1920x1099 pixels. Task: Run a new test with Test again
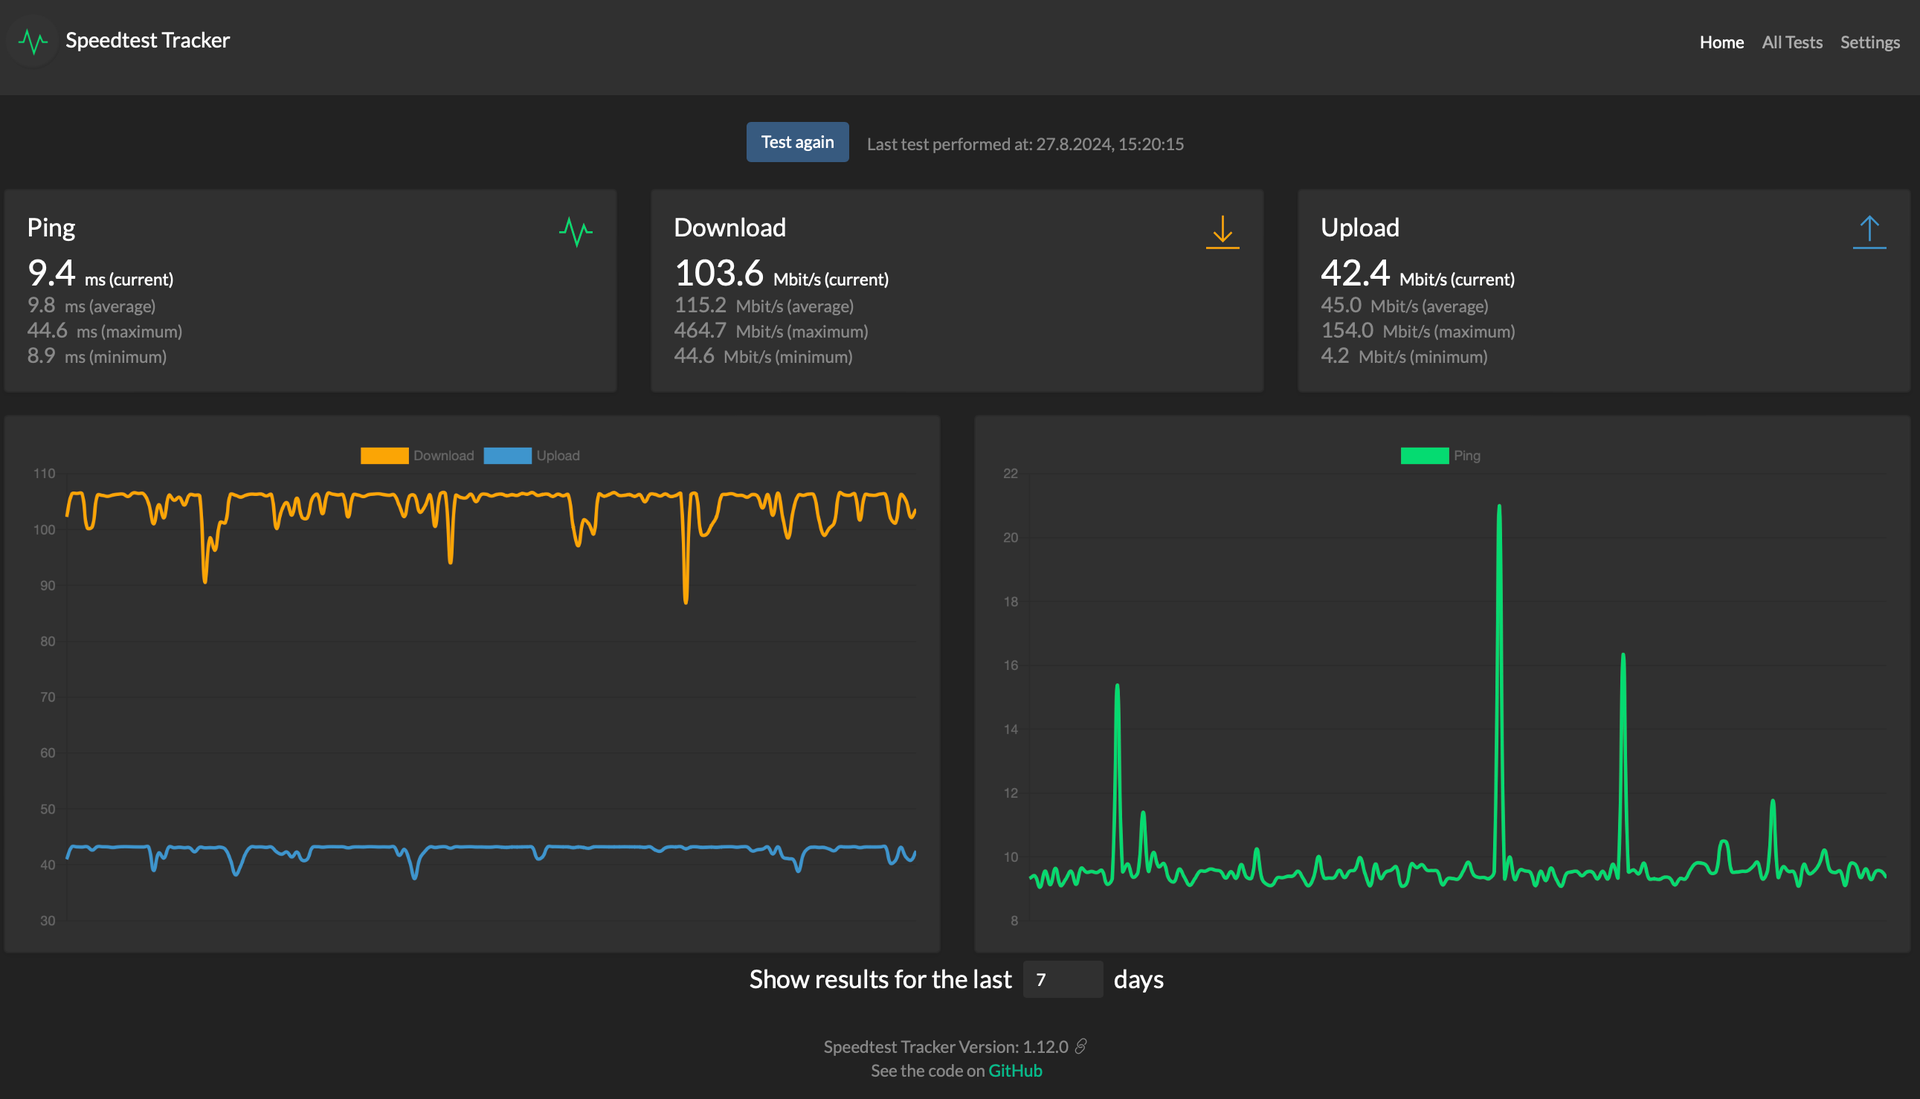click(x=797, y=142)
